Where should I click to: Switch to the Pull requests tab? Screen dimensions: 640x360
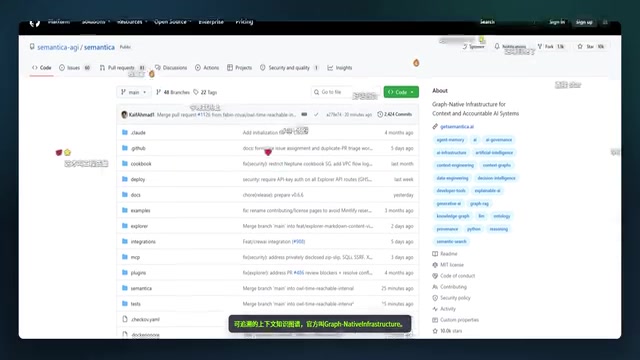tap(122, 68)
